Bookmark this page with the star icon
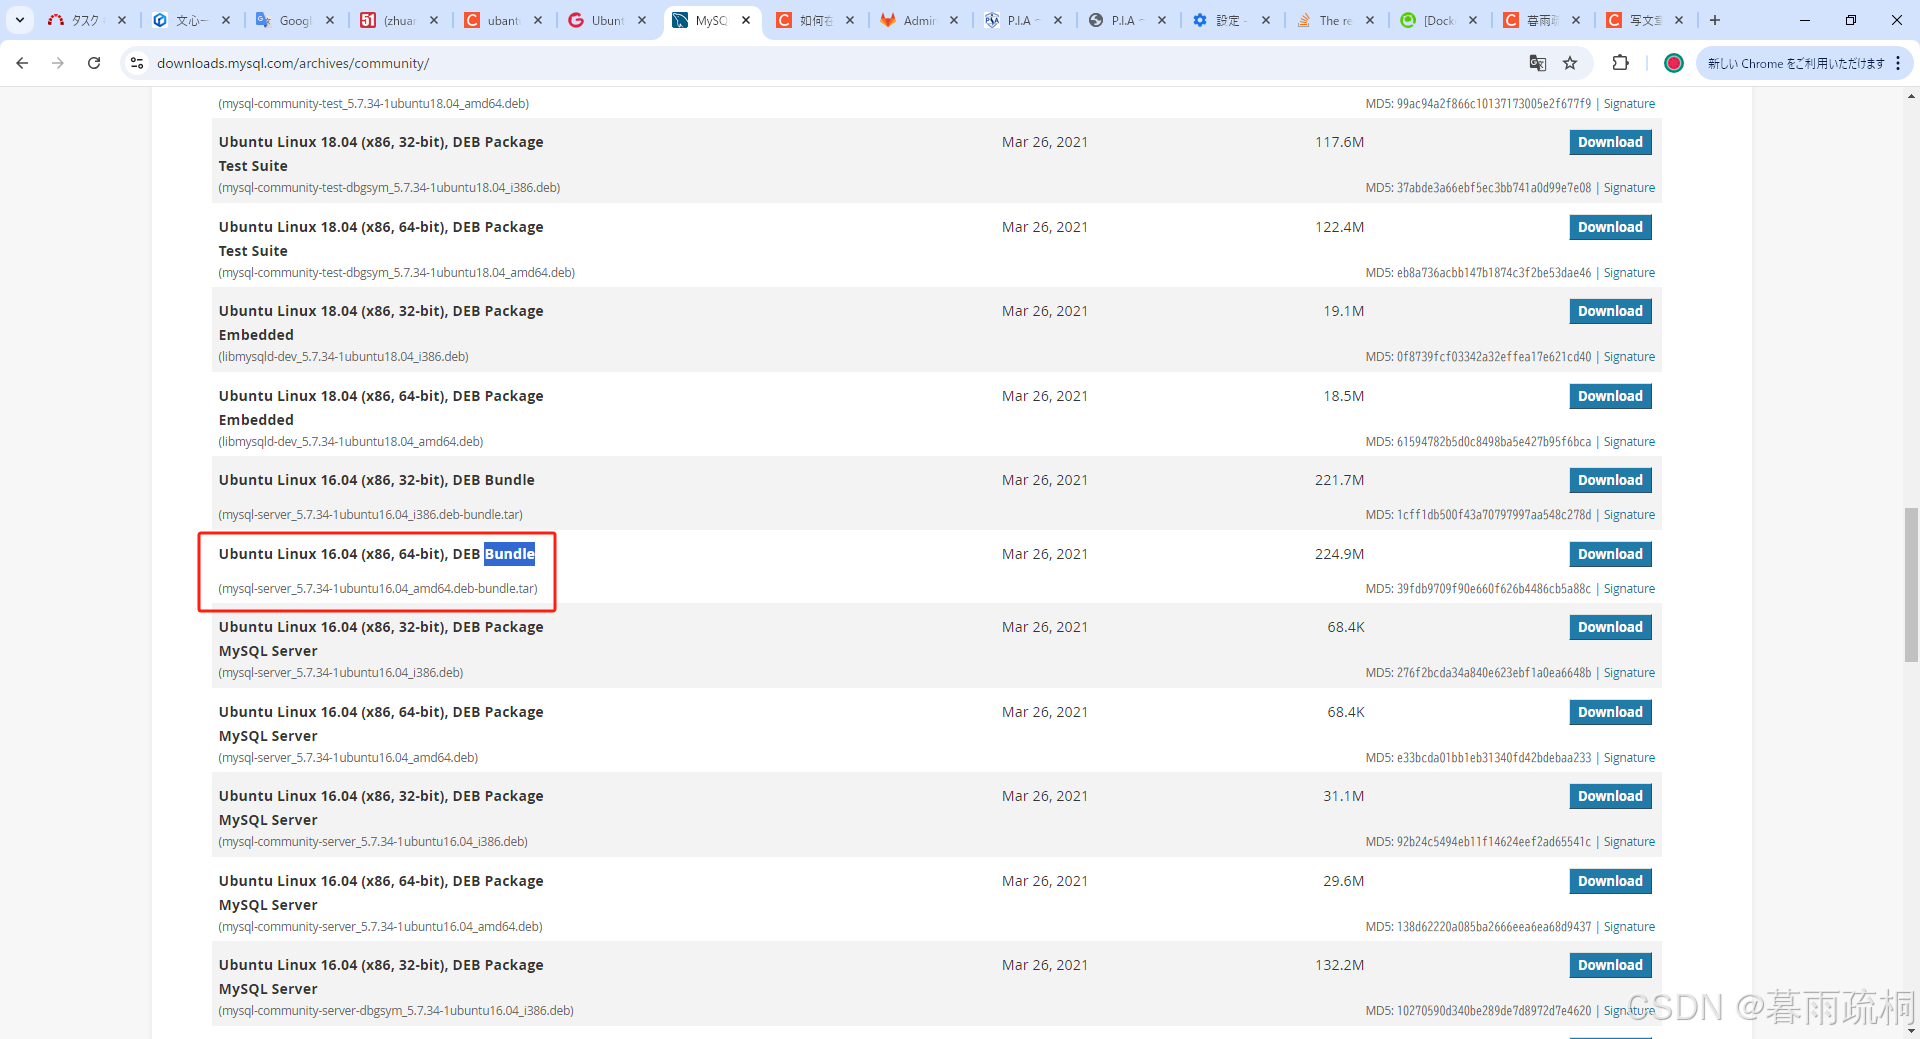 1570,63
